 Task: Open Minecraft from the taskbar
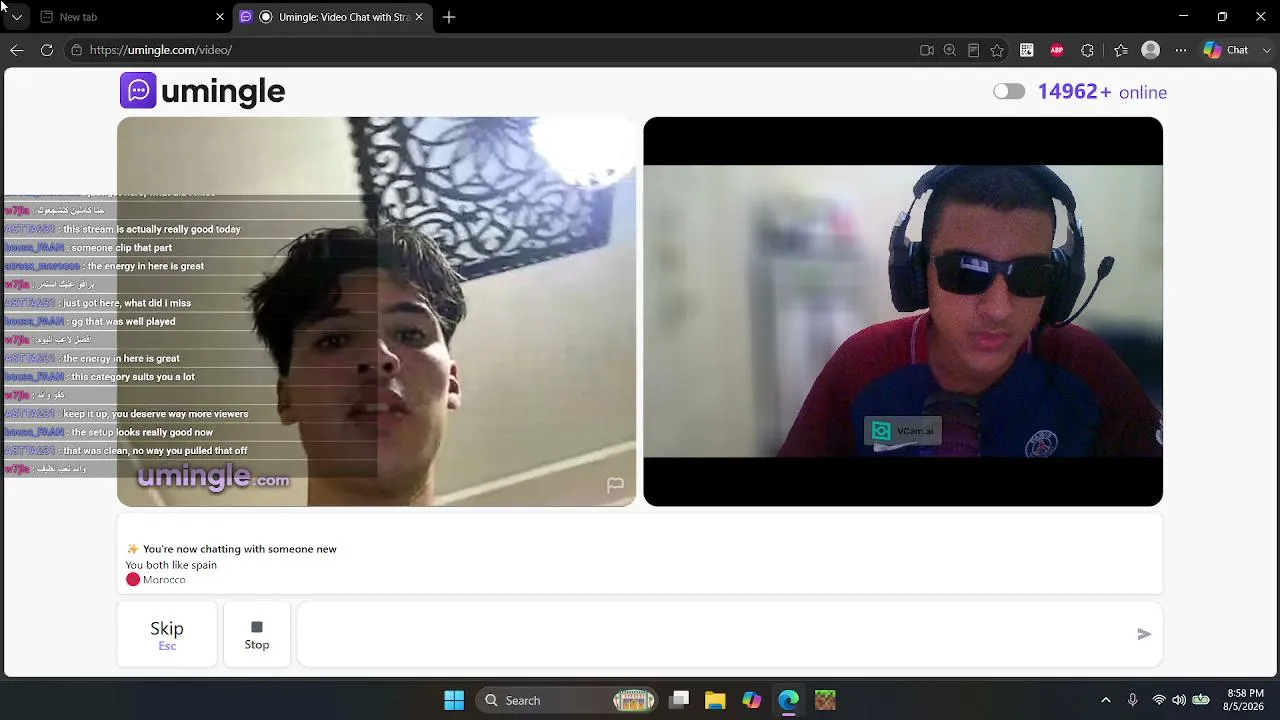(825, 700)
